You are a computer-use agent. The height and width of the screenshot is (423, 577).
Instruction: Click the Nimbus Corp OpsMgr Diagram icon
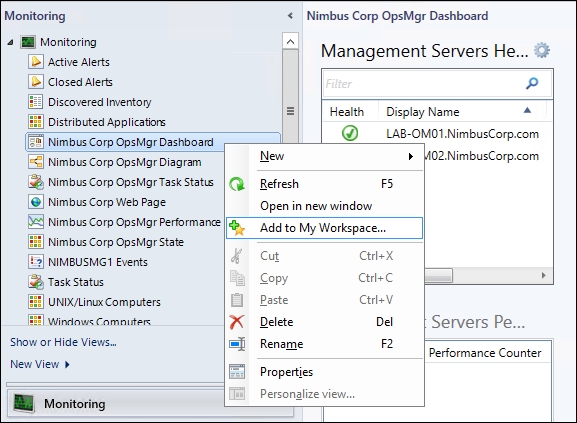(36, 162)
